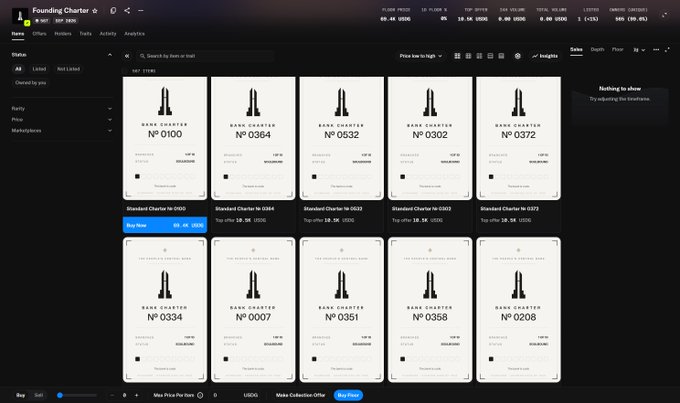Viewport: 680px width, 403px height.
Task: Switch chart panel to Sales tab
Action: (576, 49)
